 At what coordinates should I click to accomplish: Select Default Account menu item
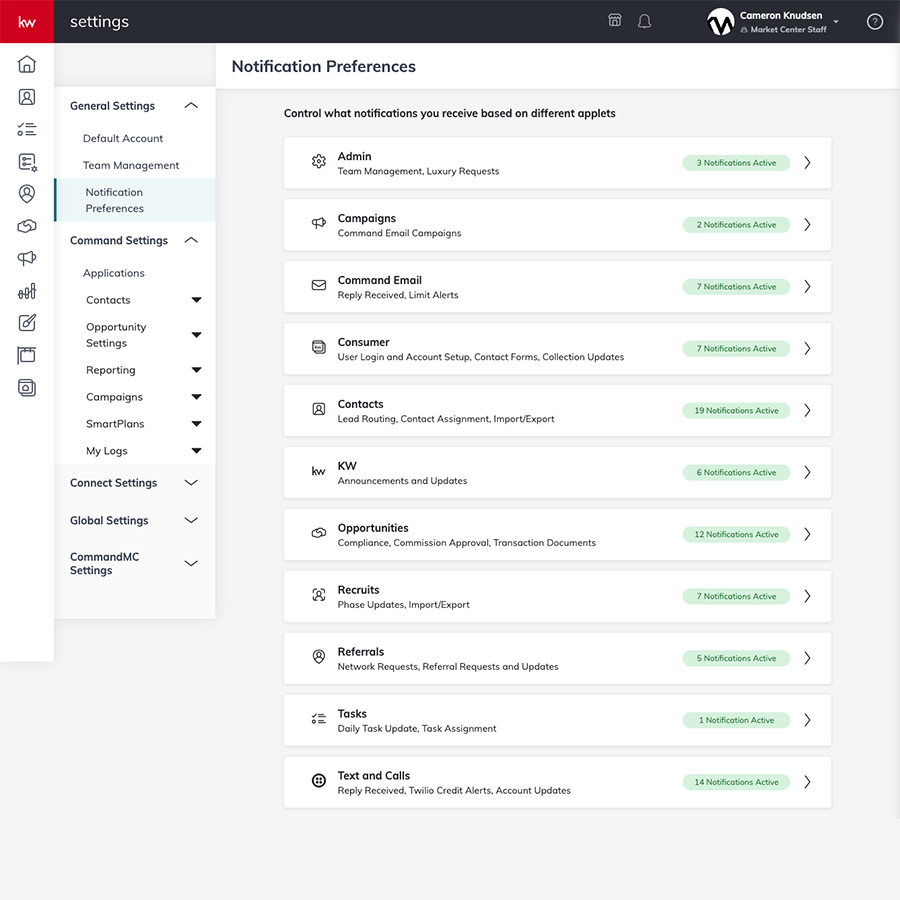pos(123,138)
